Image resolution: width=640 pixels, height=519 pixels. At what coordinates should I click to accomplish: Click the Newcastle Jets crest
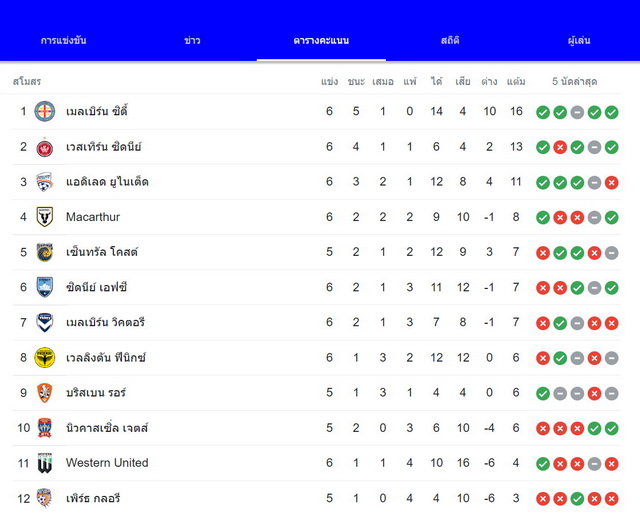[x=44, y=428]
